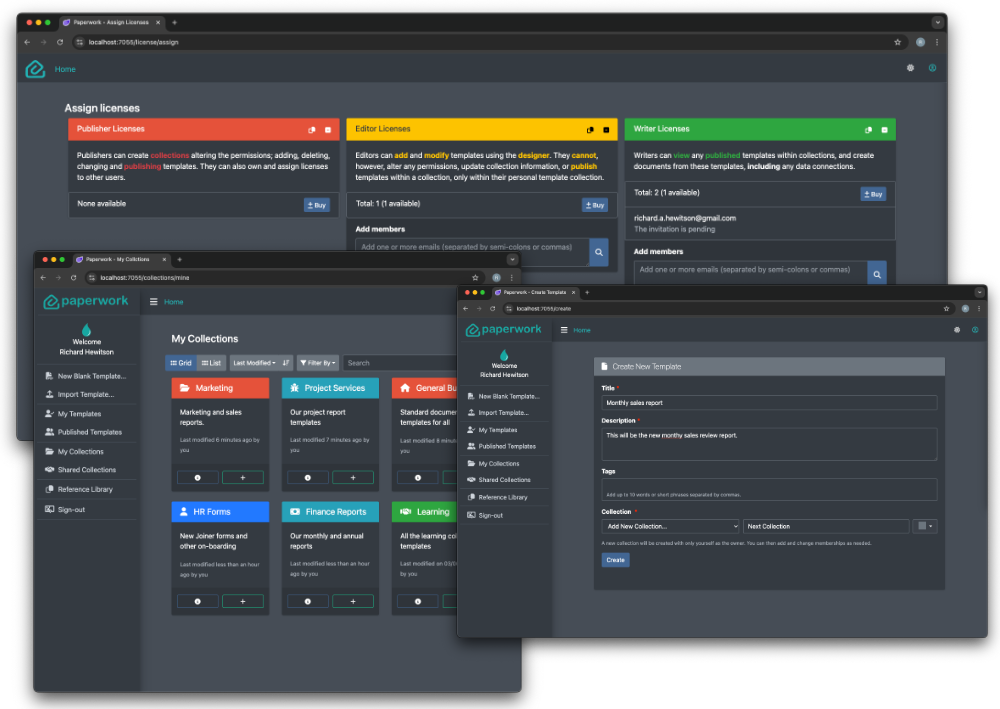Open settings gear in Assign Licenses window header
Image resolution: width=1000 pixels, height=709 pixels.
pos(910,68)
